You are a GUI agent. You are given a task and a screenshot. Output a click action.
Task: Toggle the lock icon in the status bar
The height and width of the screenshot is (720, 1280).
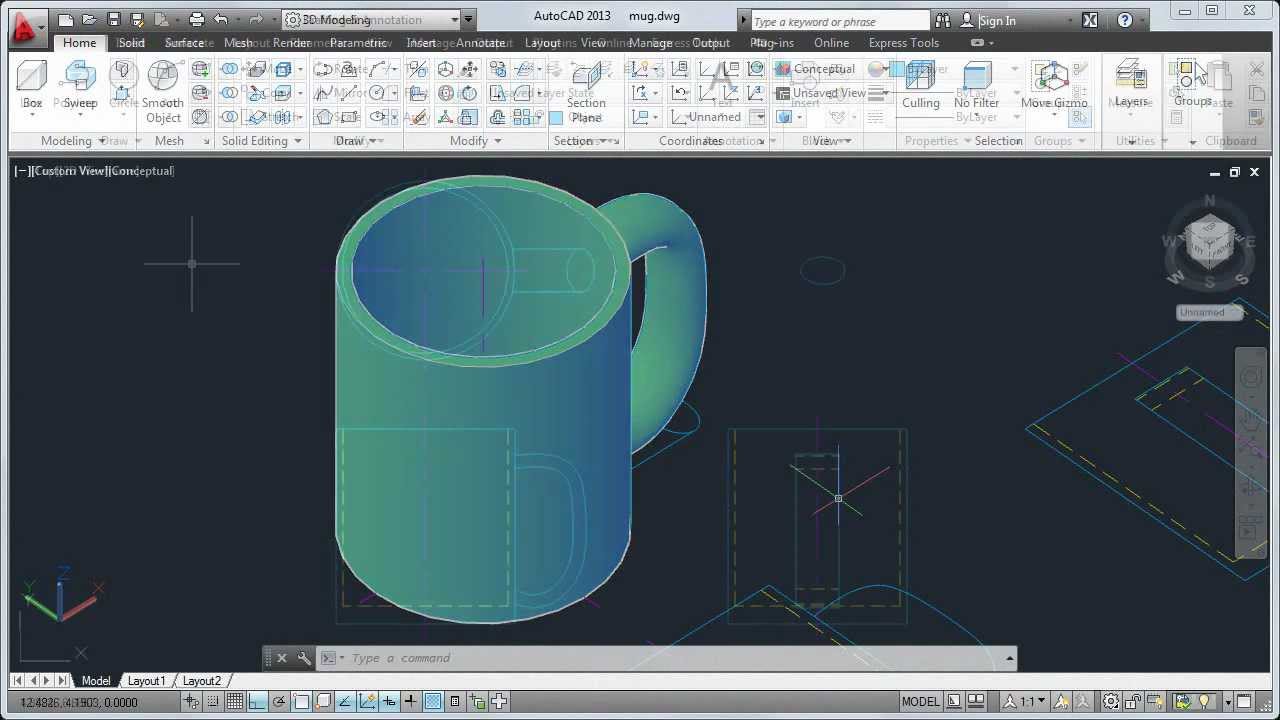[1131, 701]
